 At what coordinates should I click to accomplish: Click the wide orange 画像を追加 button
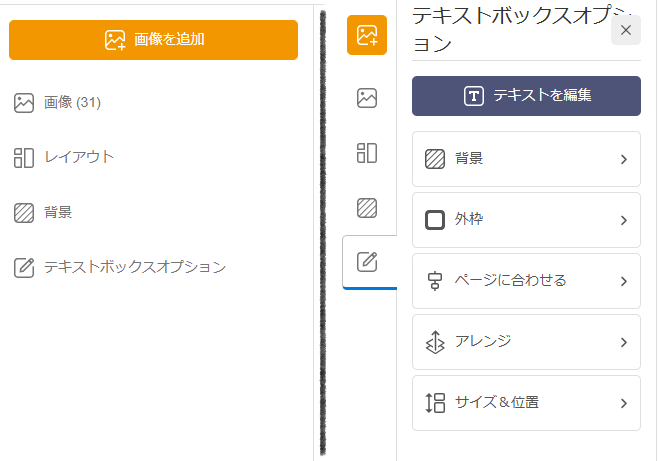tap(153, 40)
